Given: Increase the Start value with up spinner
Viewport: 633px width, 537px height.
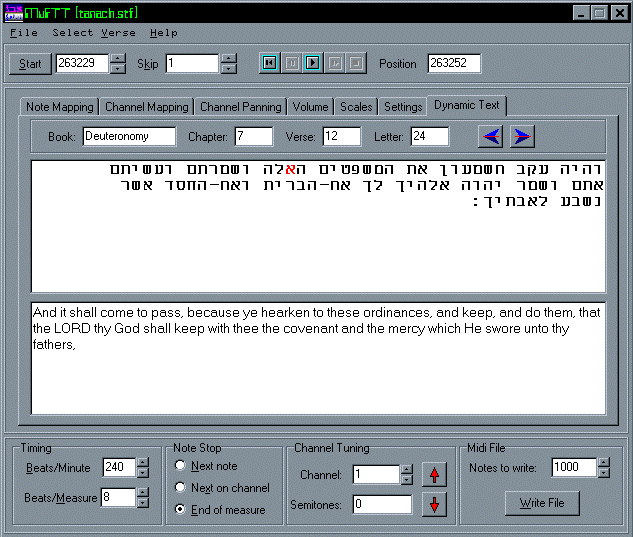Looking at the screenshot, I should point(117,59).
